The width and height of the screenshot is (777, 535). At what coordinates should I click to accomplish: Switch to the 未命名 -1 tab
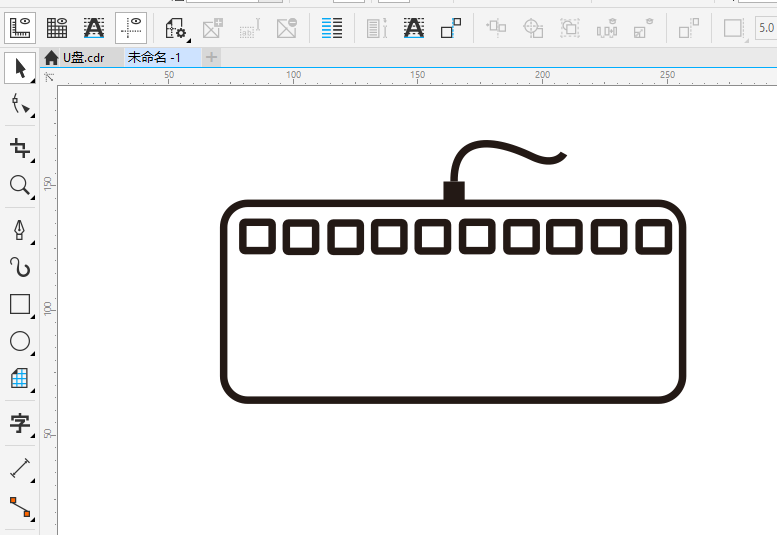[154, 57]
